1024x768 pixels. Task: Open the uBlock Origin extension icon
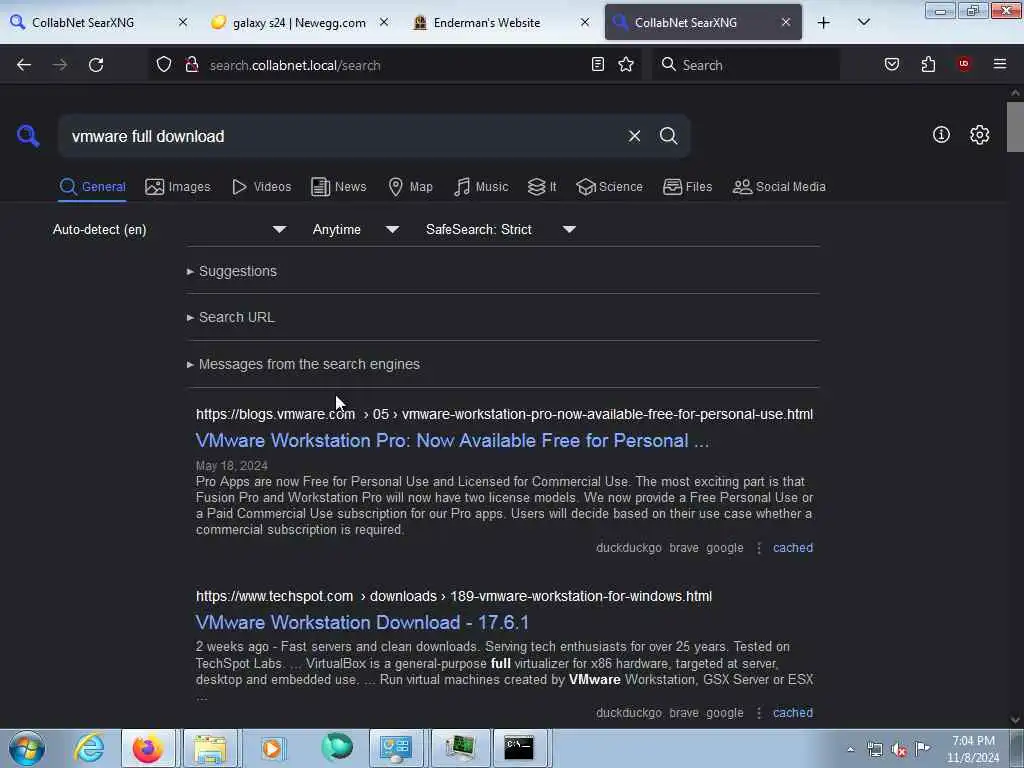click(x=964, y=64)
